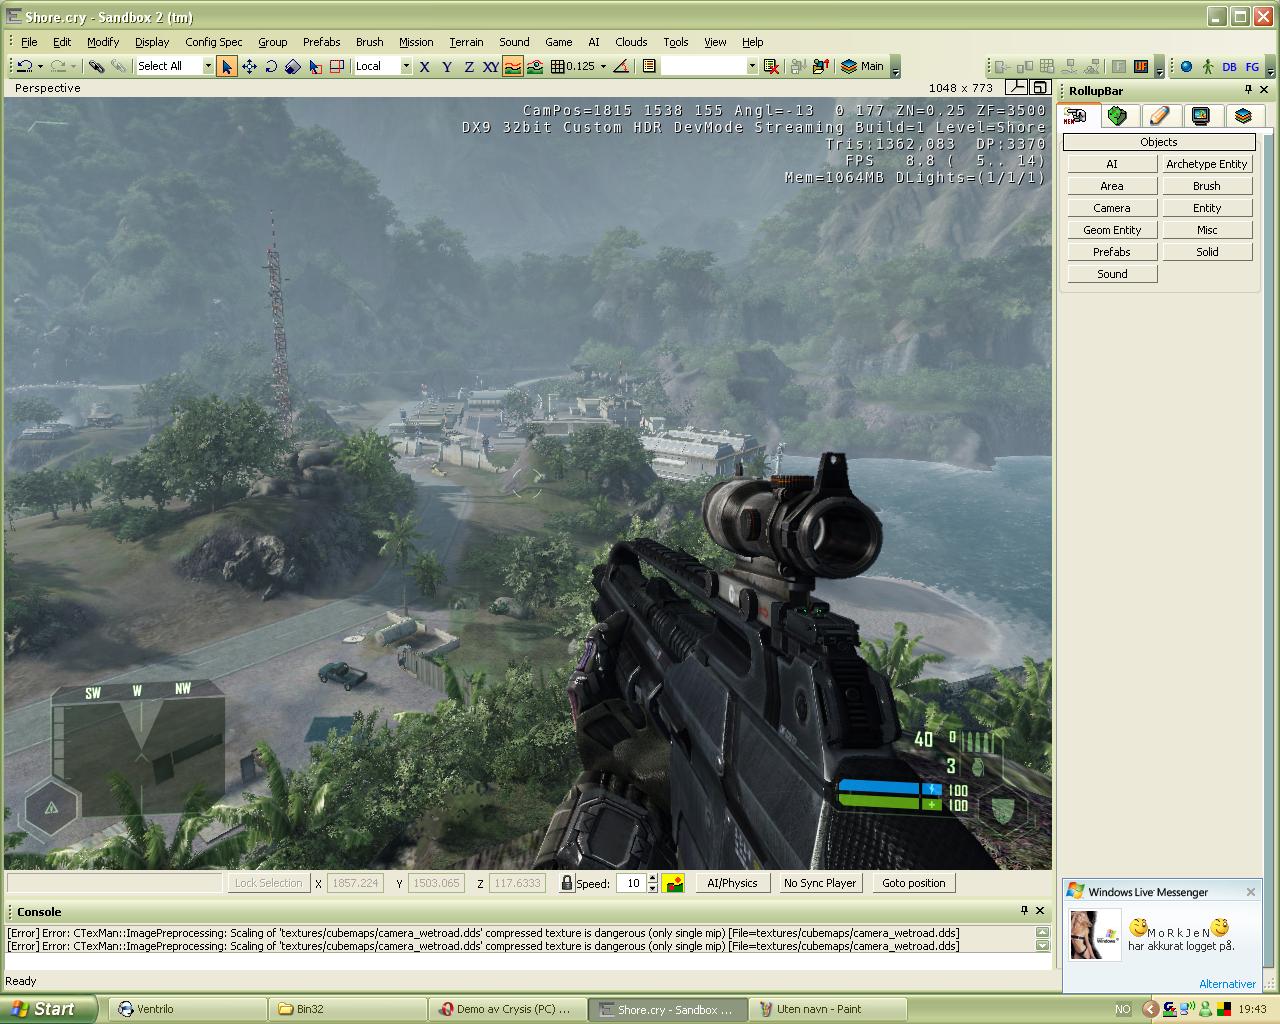Click the AI object button
Screen dimensions: 1280x1024
pos(1112,164)
